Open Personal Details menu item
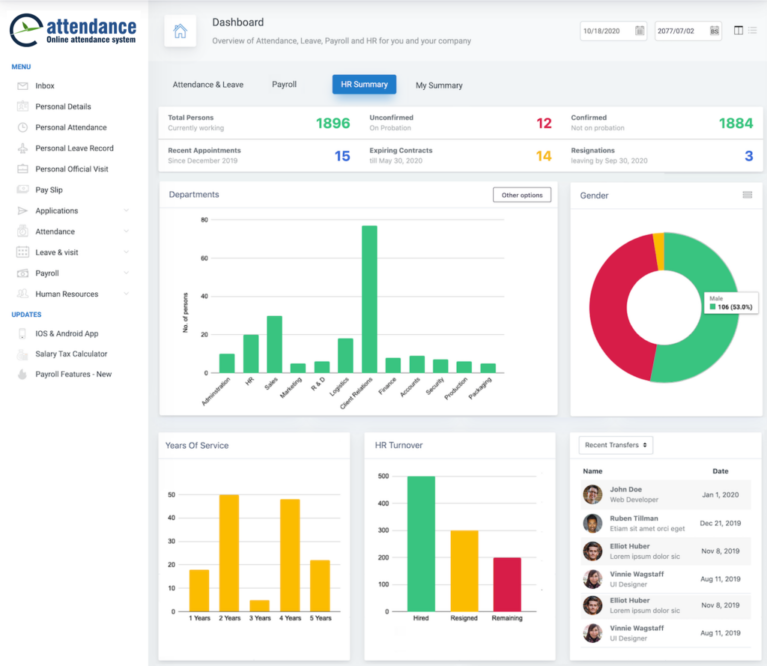 pos(63,107)
